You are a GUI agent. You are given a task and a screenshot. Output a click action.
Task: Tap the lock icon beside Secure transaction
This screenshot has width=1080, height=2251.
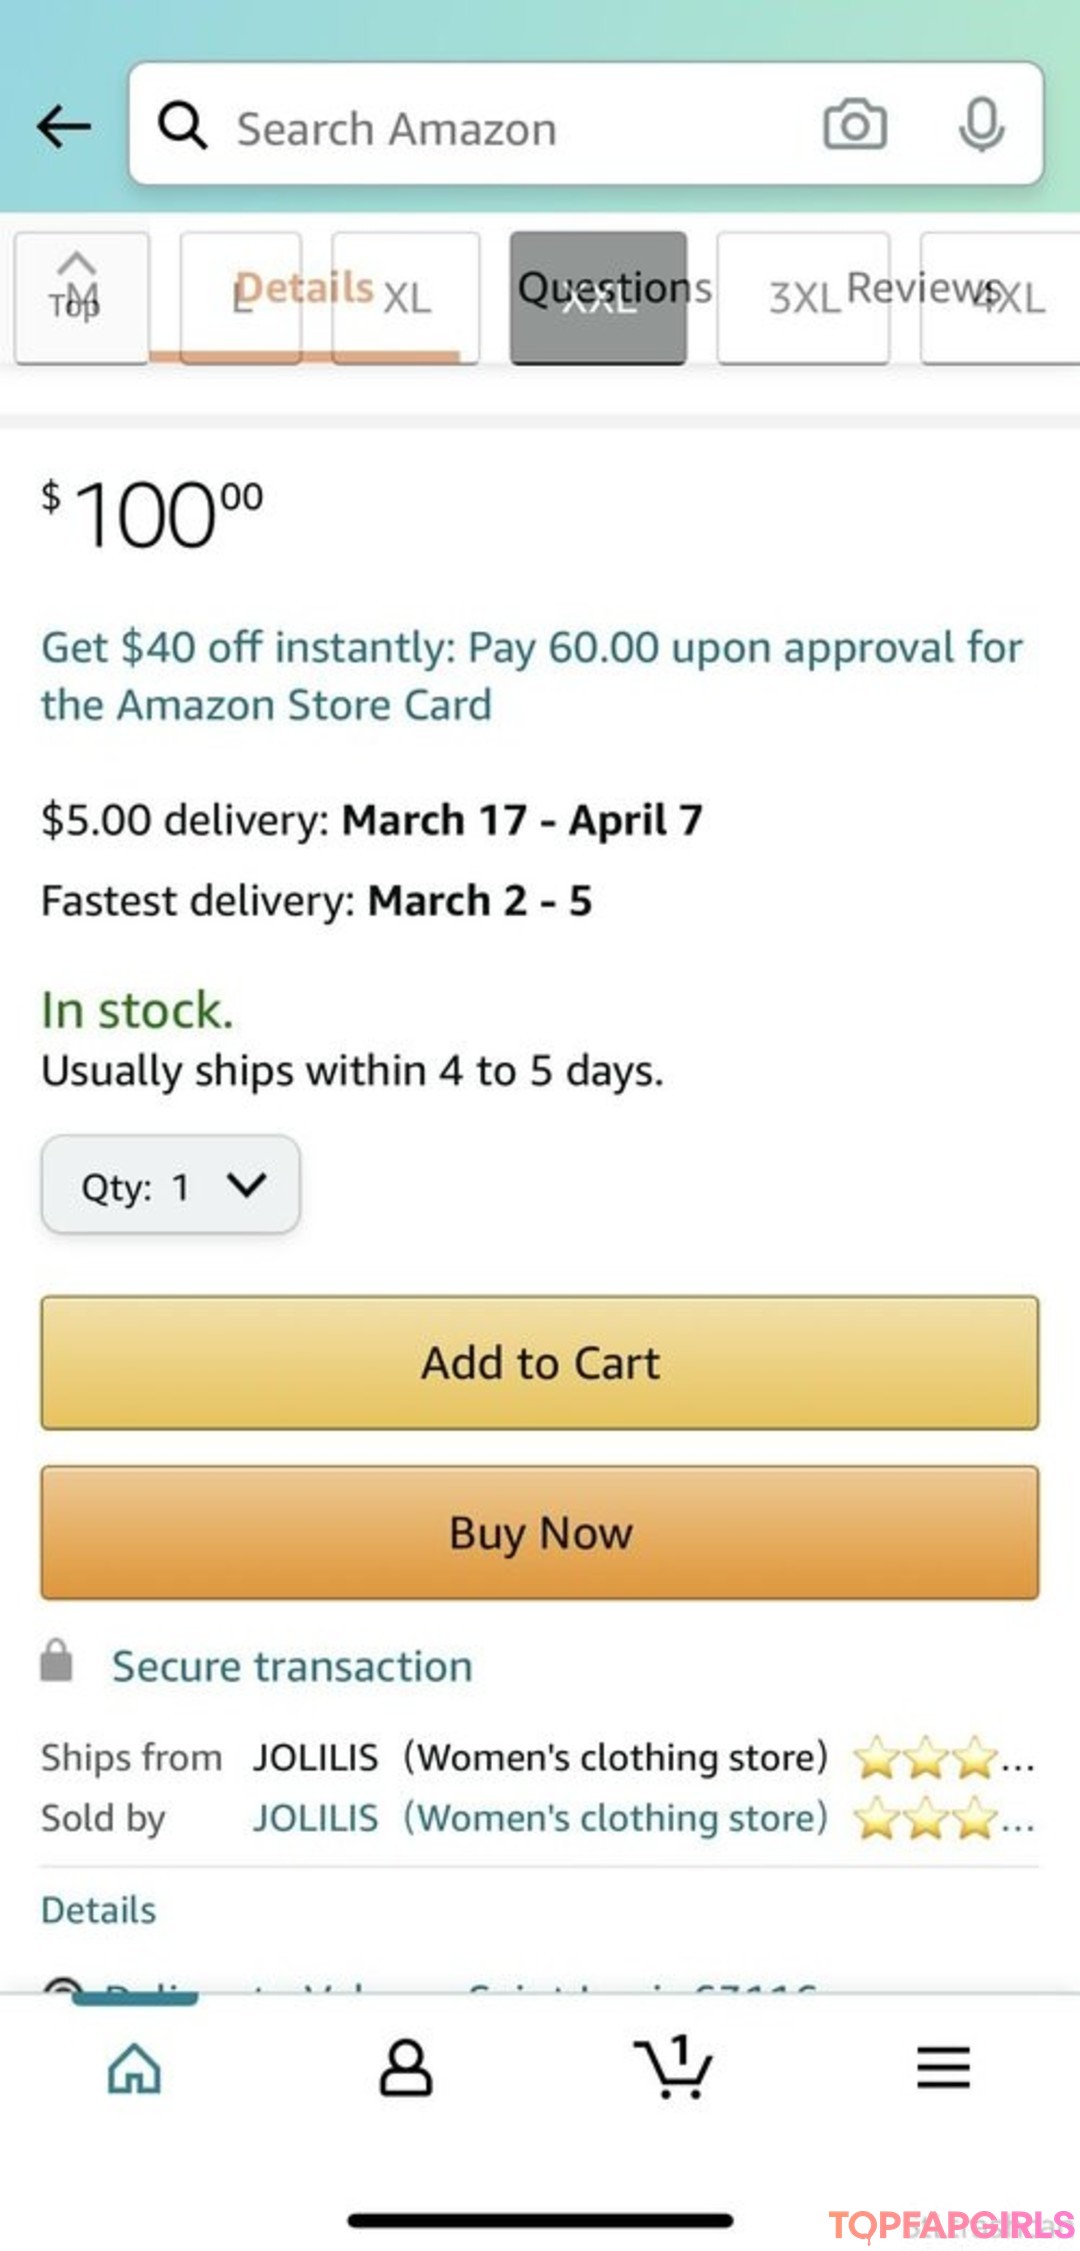point(56,1660)
